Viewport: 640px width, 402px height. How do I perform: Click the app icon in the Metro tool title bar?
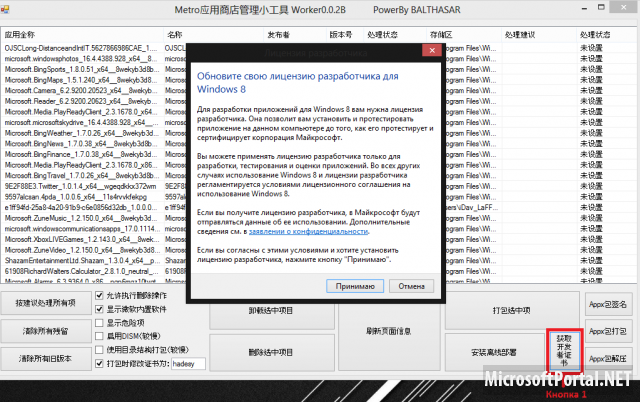click(x=5, y=9)
